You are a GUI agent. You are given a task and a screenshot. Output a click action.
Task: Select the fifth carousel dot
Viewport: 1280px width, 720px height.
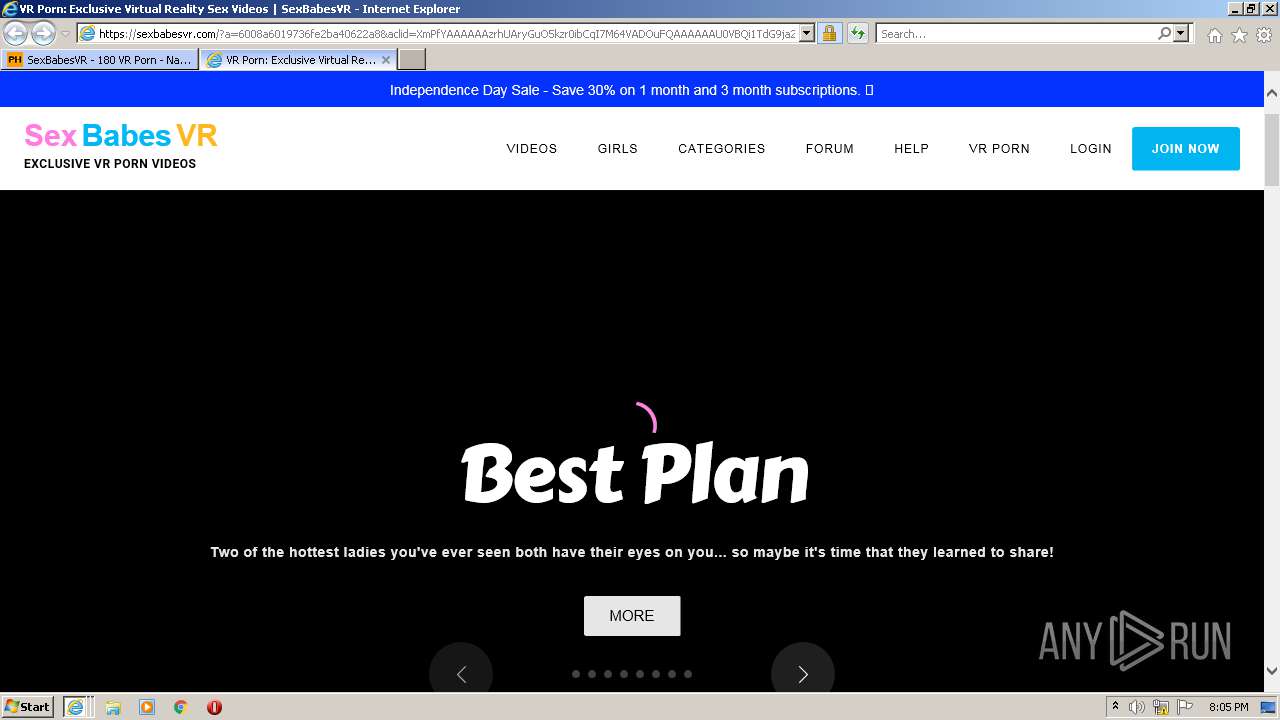point(640,674)
